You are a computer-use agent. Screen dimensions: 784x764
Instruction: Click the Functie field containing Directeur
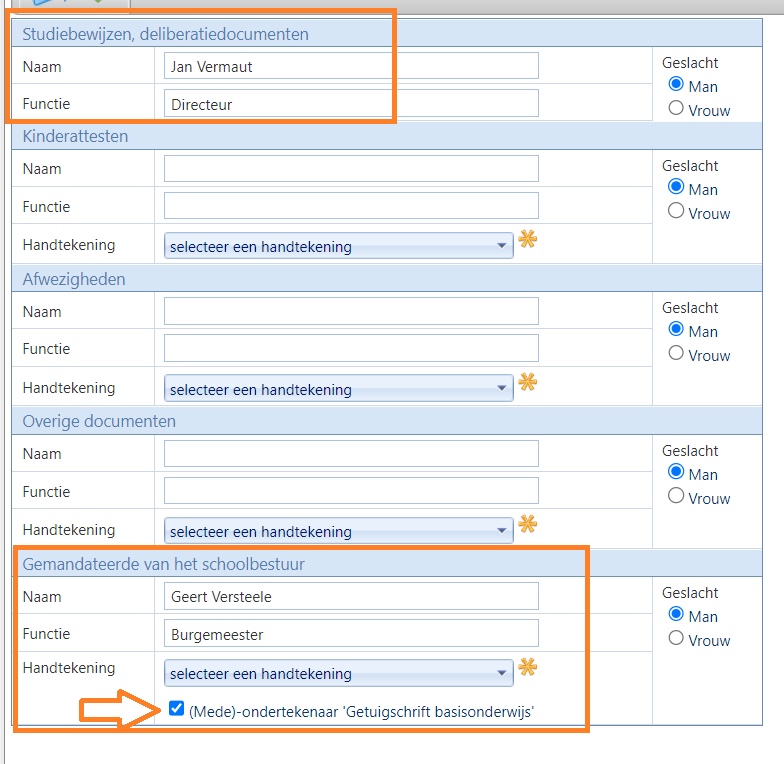pos(352,104)
